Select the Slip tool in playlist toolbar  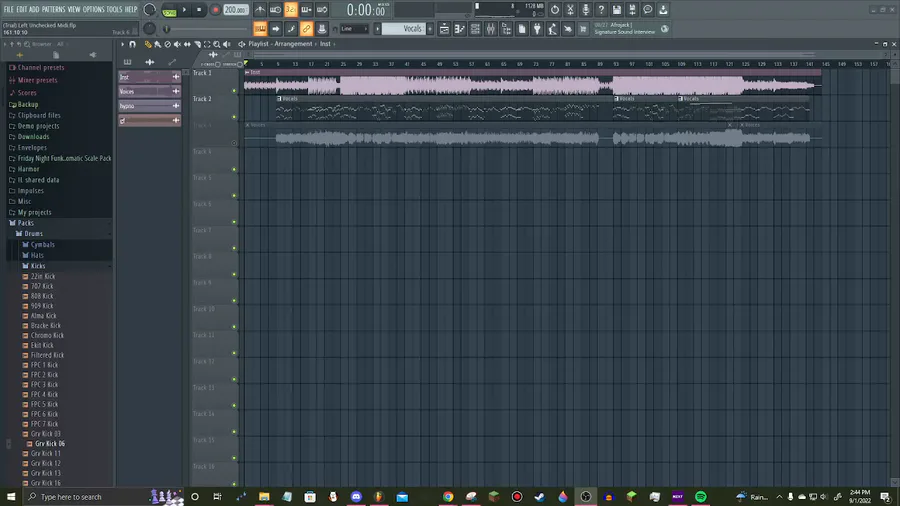(x=187, y=44)
